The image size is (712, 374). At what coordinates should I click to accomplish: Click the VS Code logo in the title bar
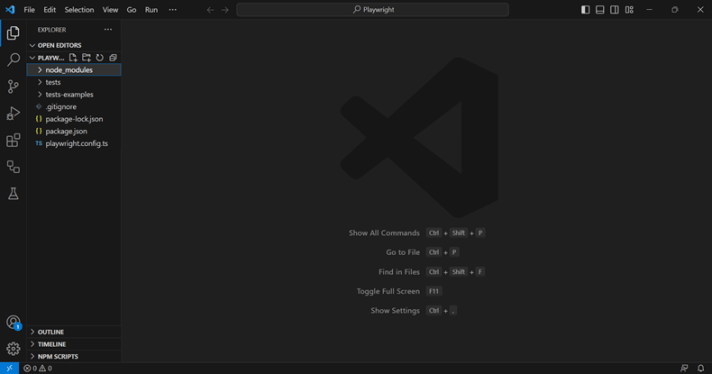pyautogui.click(x=10, y=10)
